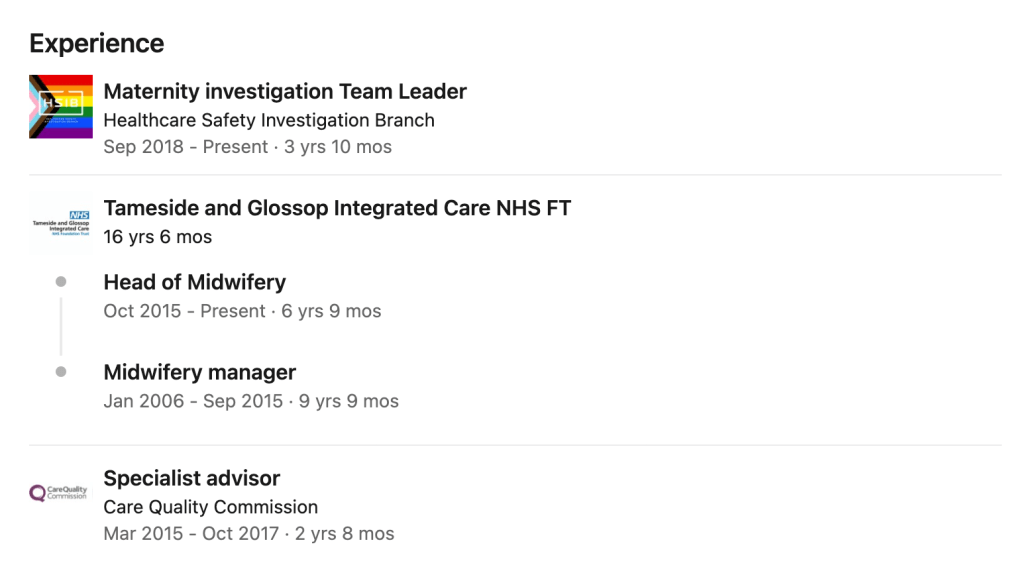1023x571 pixels.
Task: Click the Care Quality Commission logo
Action: click(59, 493)
